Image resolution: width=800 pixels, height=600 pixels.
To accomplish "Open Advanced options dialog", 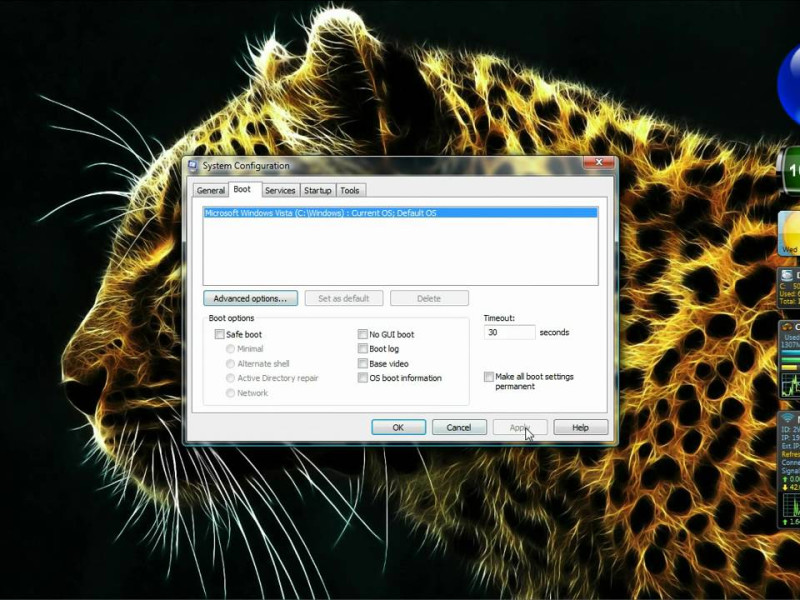I will (x=251, y=298).
